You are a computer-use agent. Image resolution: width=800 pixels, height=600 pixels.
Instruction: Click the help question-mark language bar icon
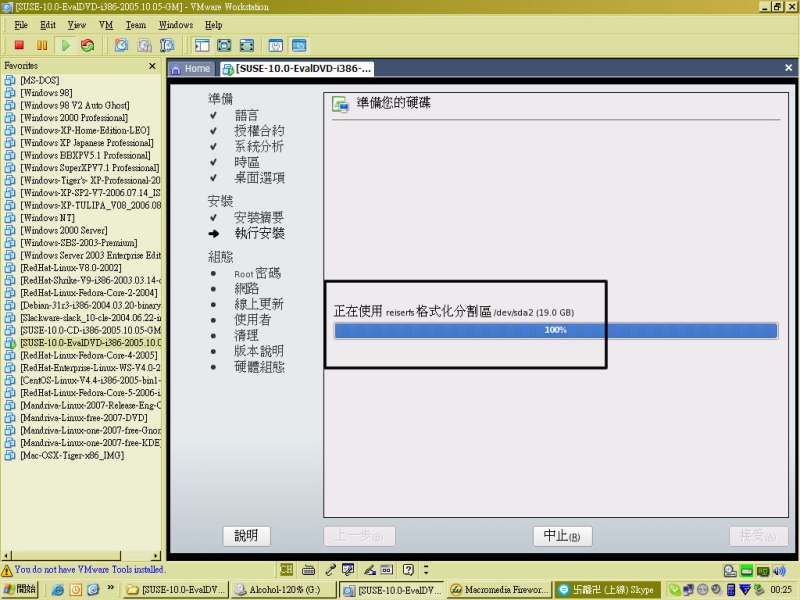pos(408,569)
